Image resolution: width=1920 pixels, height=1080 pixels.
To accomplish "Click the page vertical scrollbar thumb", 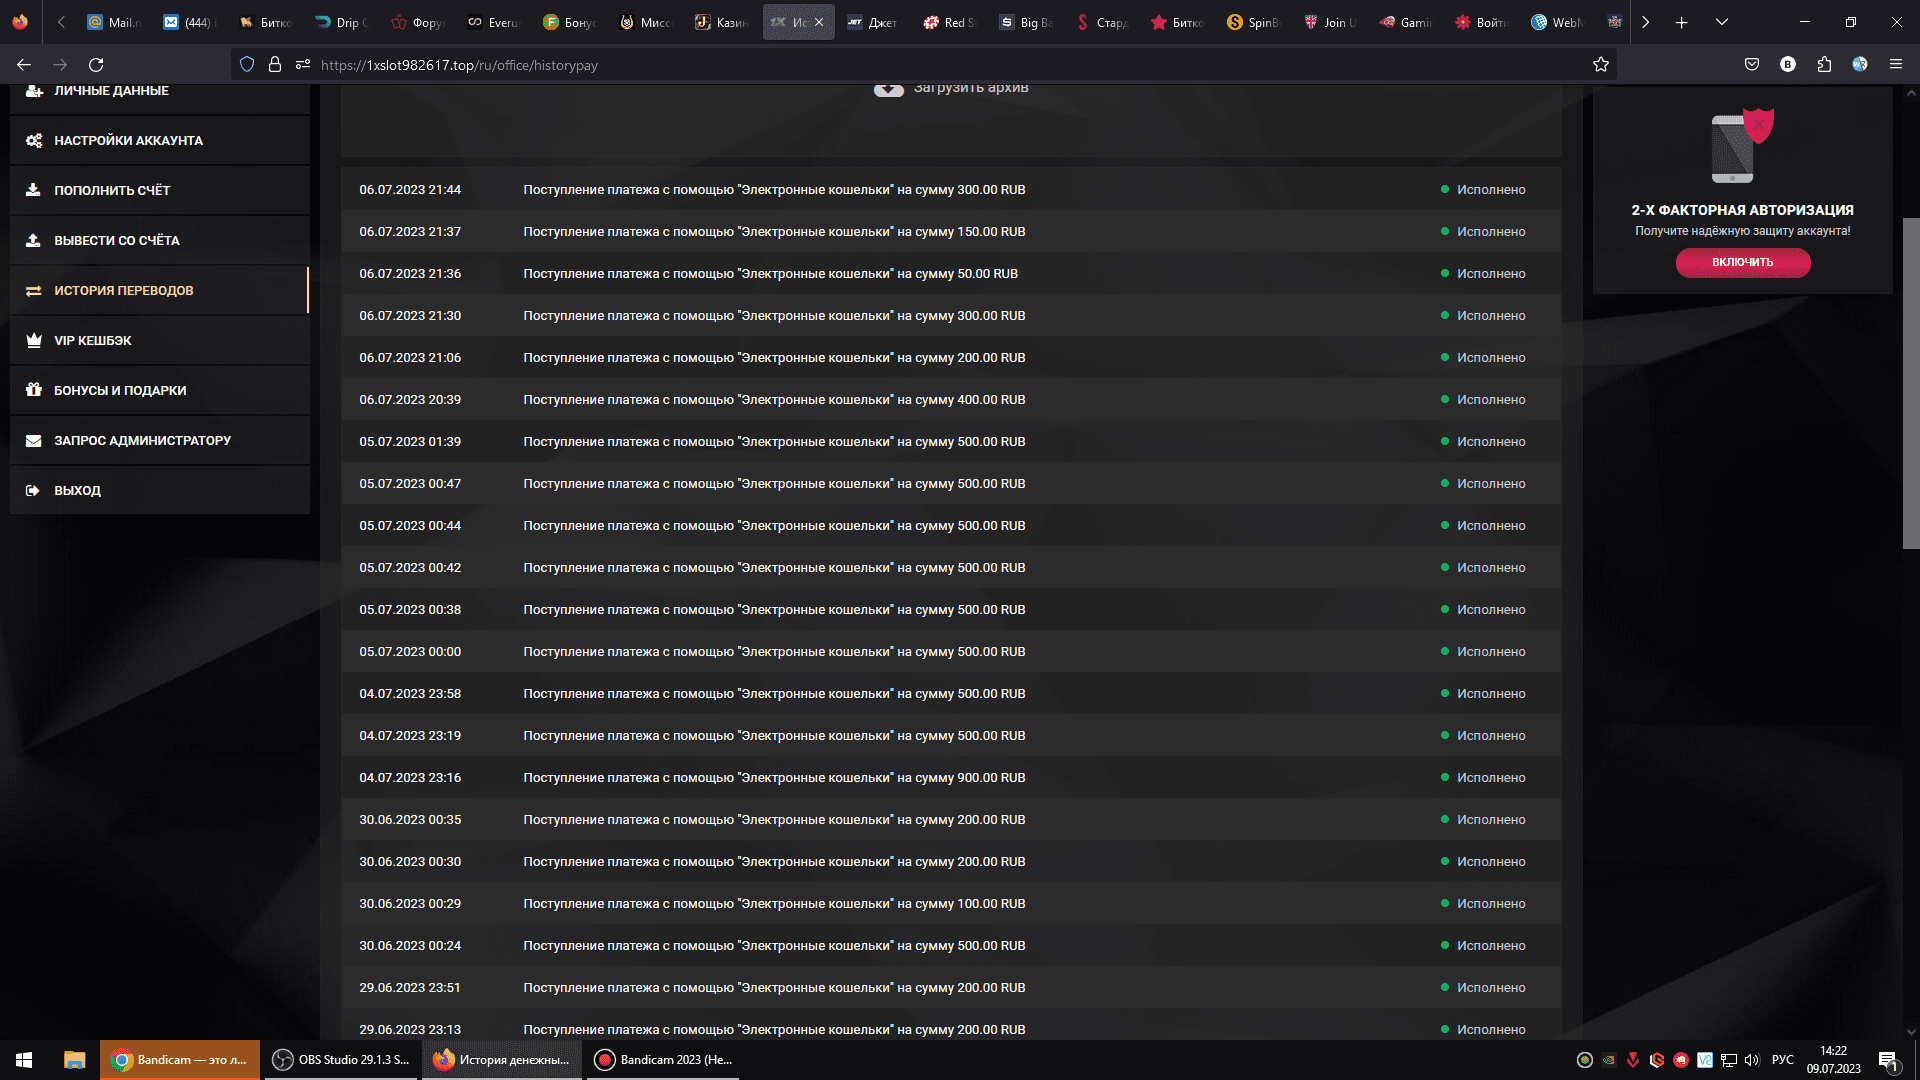I will pyautogui.click(x=1910, y=383).
